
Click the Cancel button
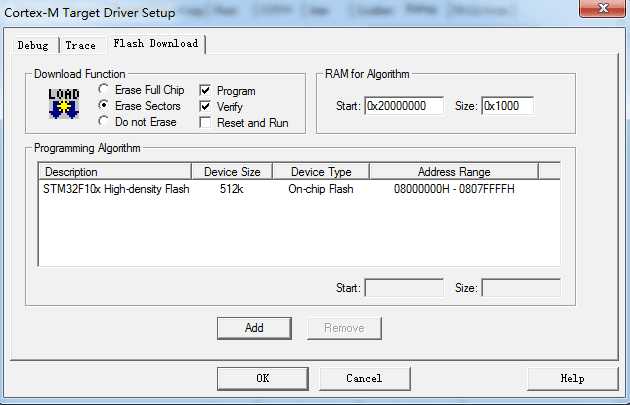(x=364, y=378)
